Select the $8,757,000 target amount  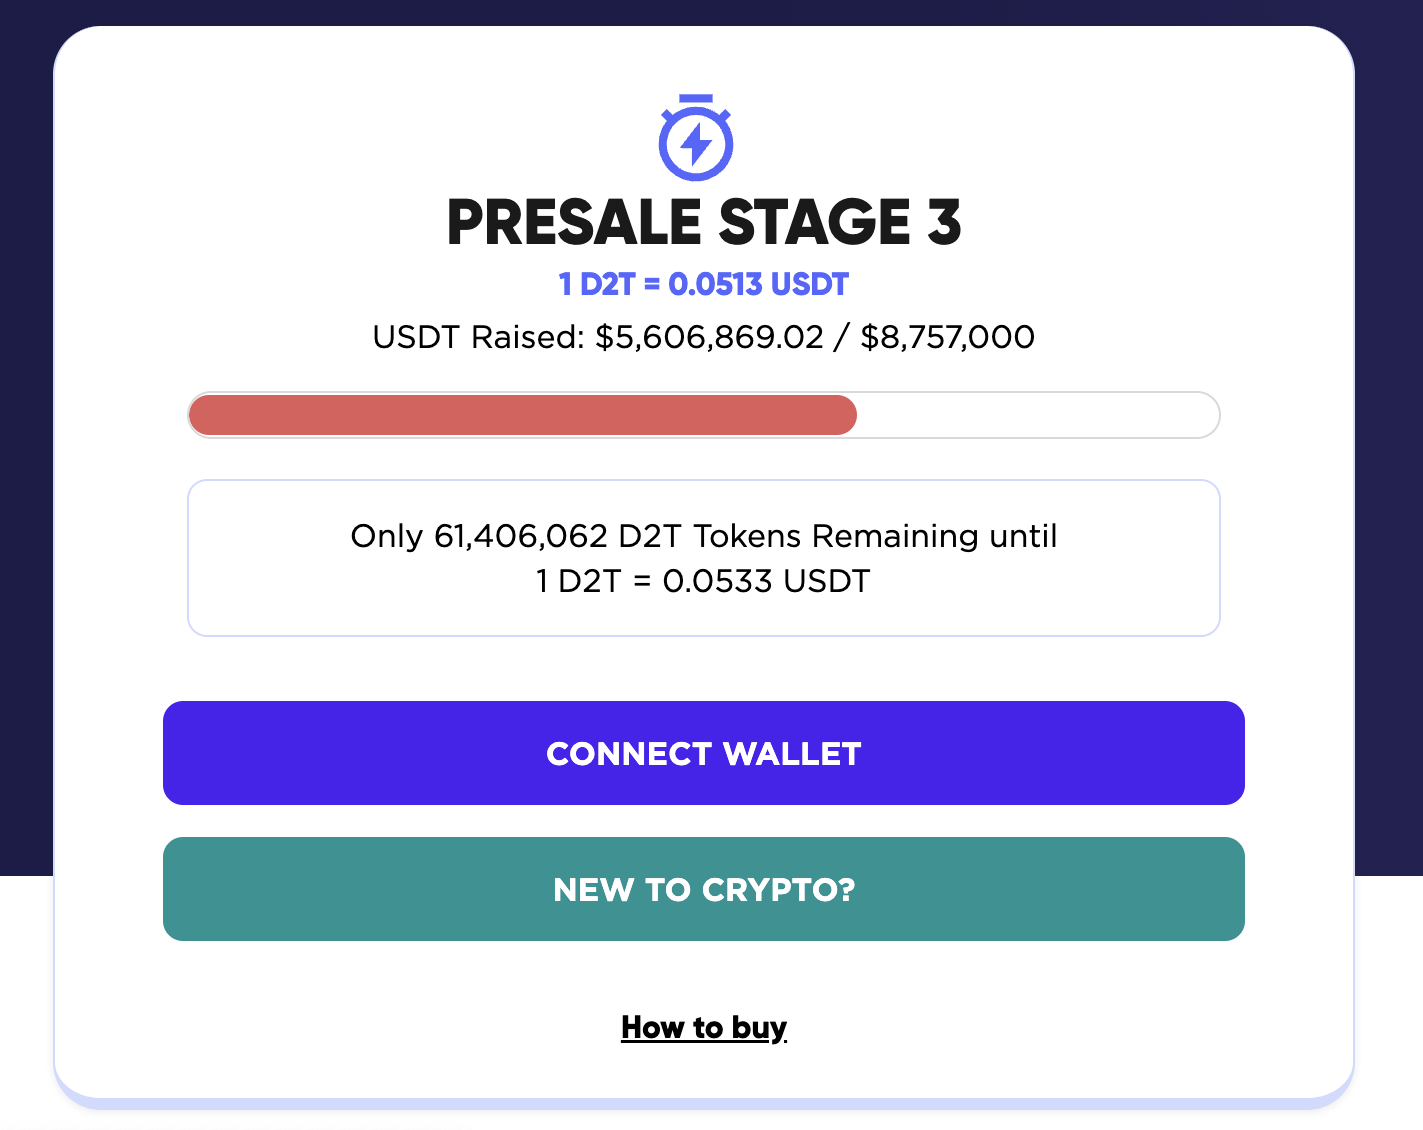pyautogui.click(x=947, y=337)
